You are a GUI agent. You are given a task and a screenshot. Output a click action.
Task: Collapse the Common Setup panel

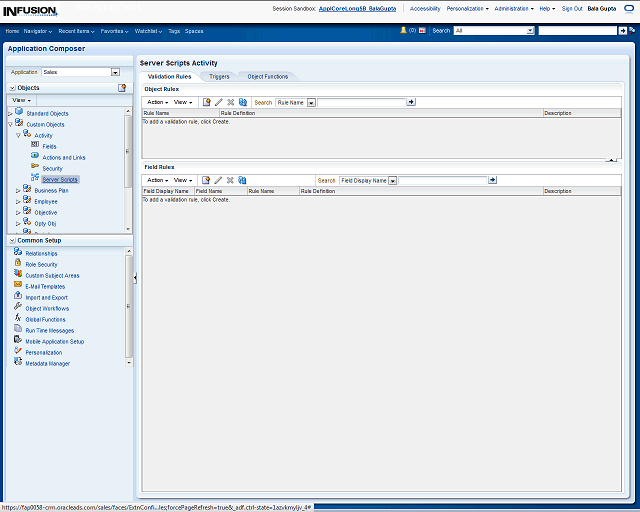[11, 241]
